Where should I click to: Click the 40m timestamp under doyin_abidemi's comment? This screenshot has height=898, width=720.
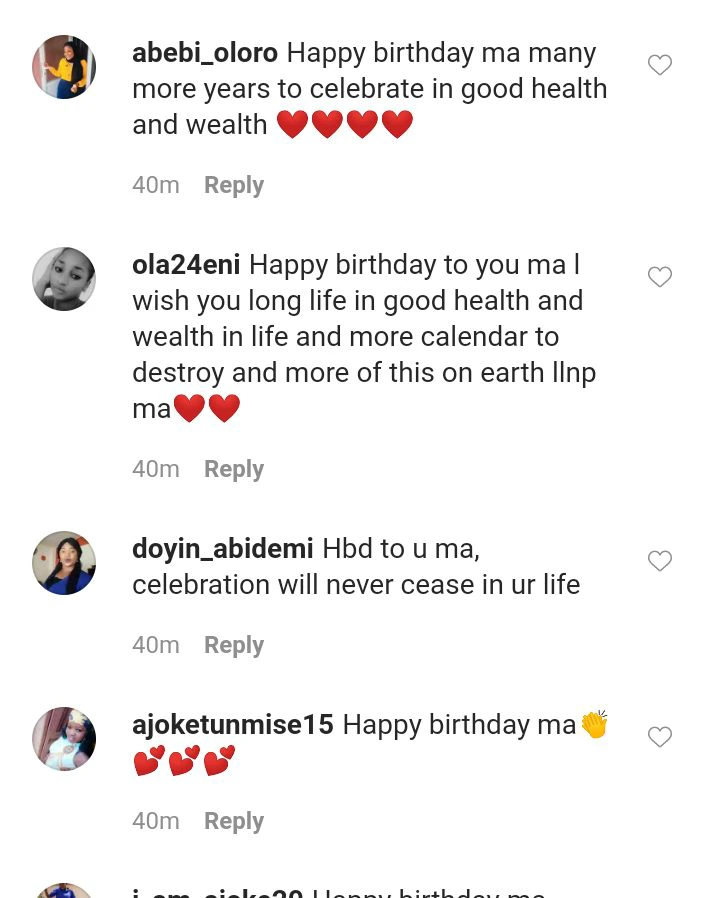(156, 645)
